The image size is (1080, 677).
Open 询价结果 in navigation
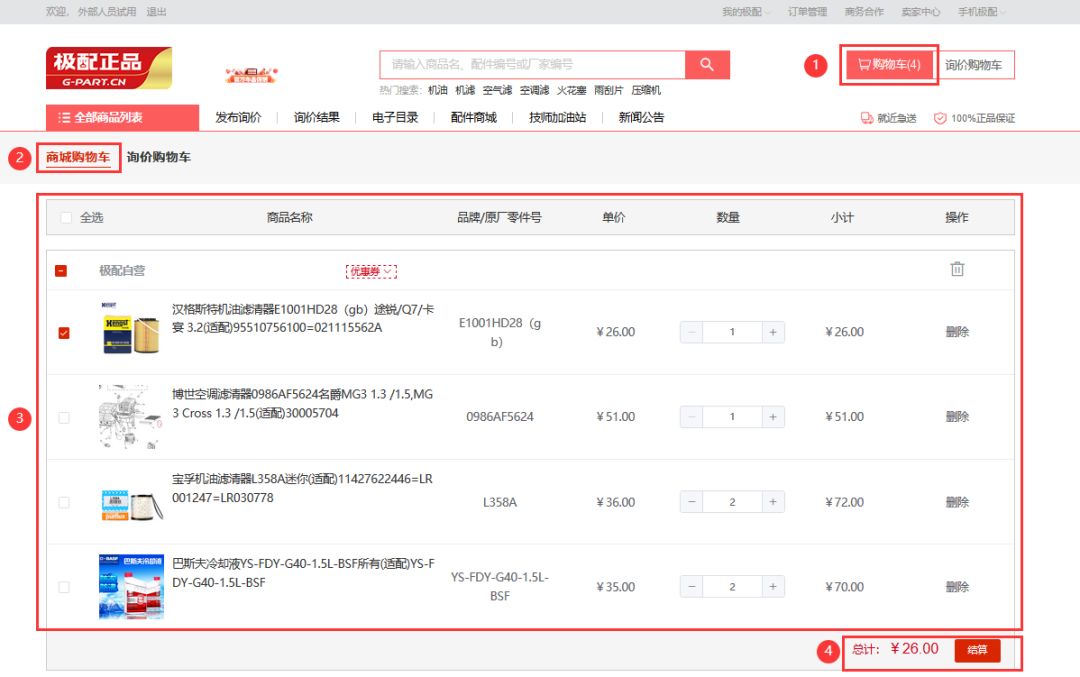point(317,118)
